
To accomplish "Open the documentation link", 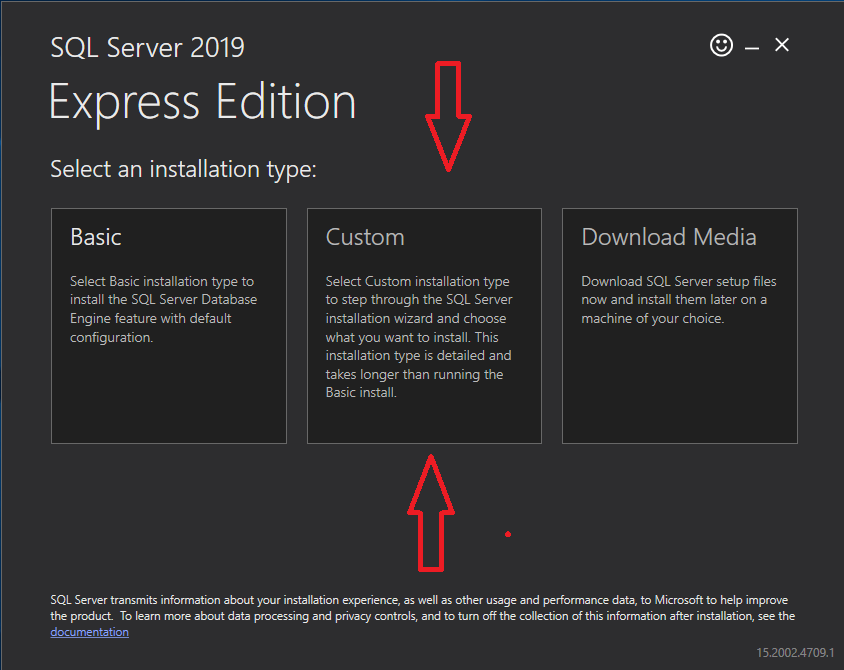I will [89, 632].
